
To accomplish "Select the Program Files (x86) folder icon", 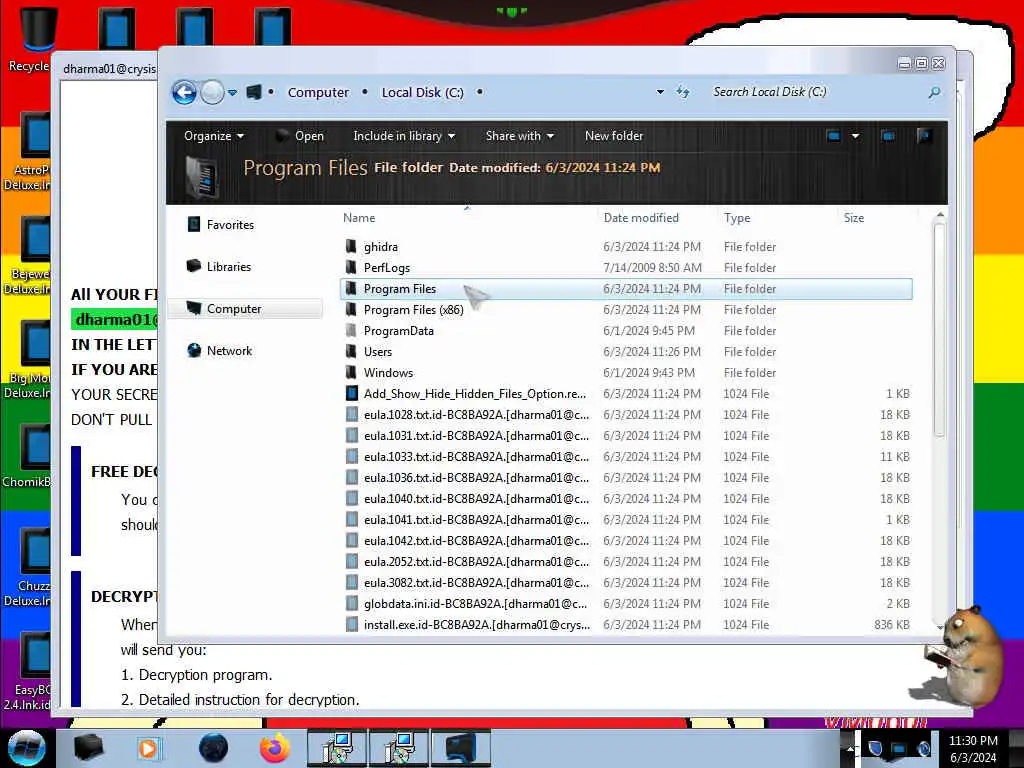I will (351, 310).
